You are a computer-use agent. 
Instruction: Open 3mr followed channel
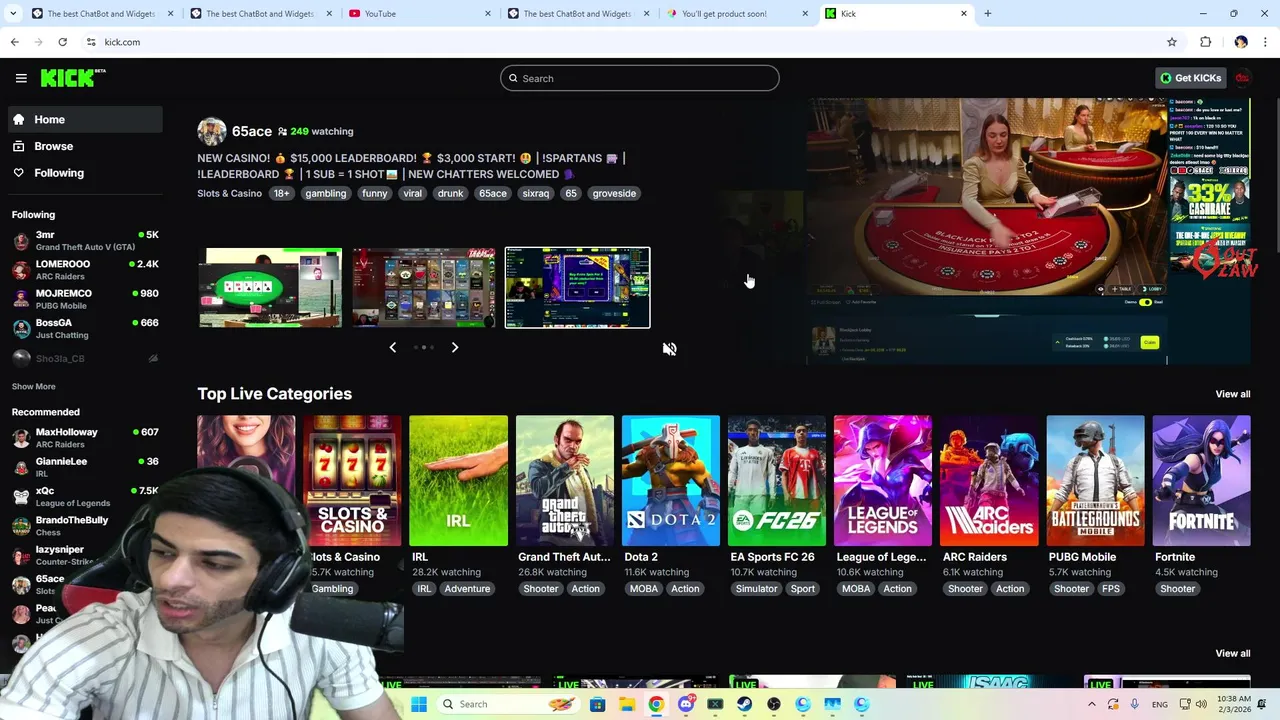pos(85,241)
